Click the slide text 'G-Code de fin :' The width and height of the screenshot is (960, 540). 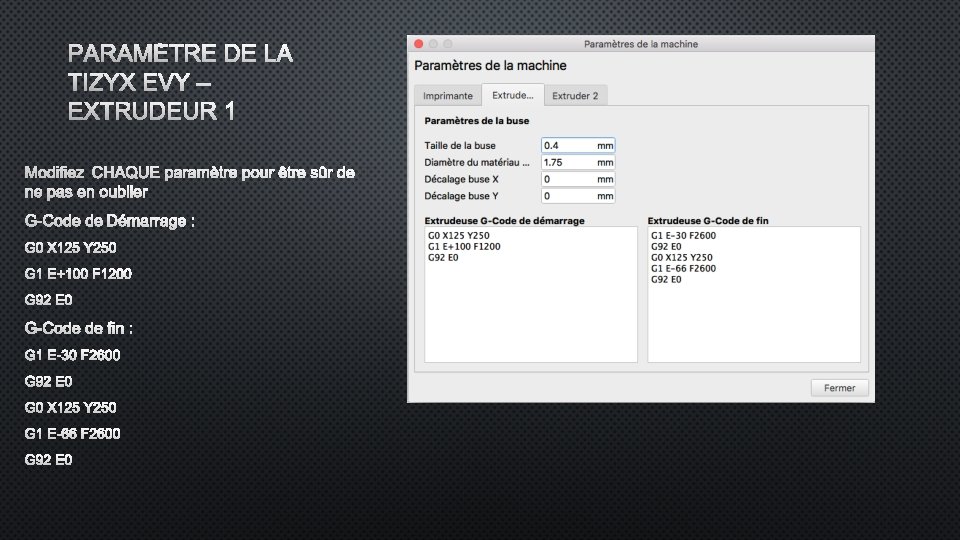pyautogui.click(x=78, y=328)
